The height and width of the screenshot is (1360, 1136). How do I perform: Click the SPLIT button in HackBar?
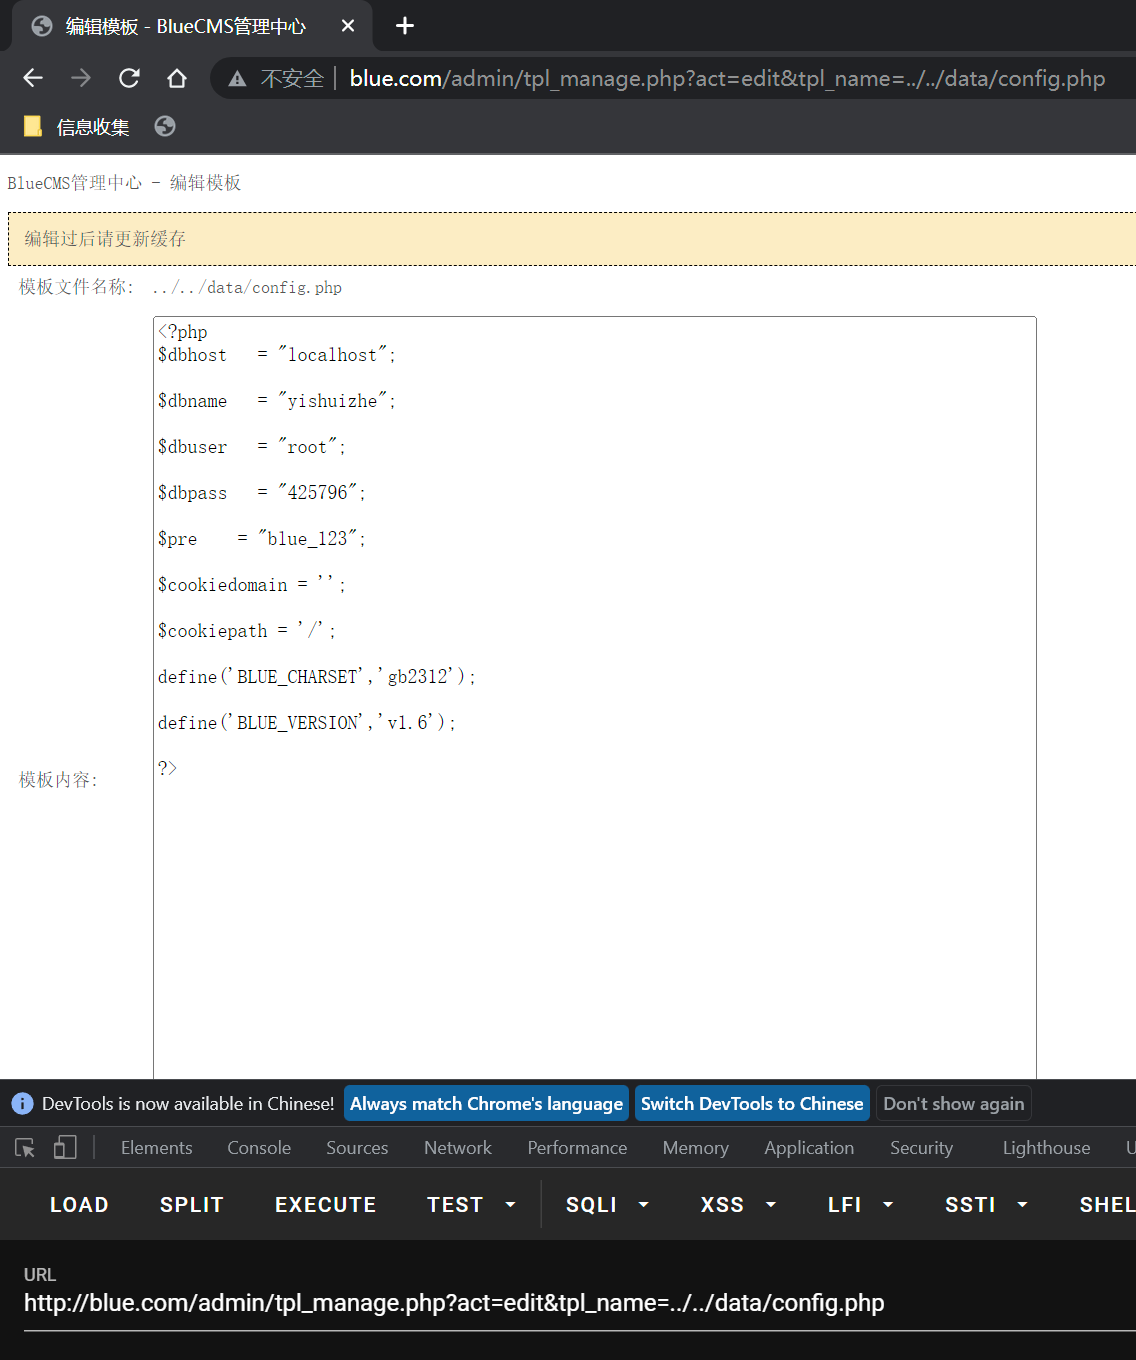(192, 1205)
